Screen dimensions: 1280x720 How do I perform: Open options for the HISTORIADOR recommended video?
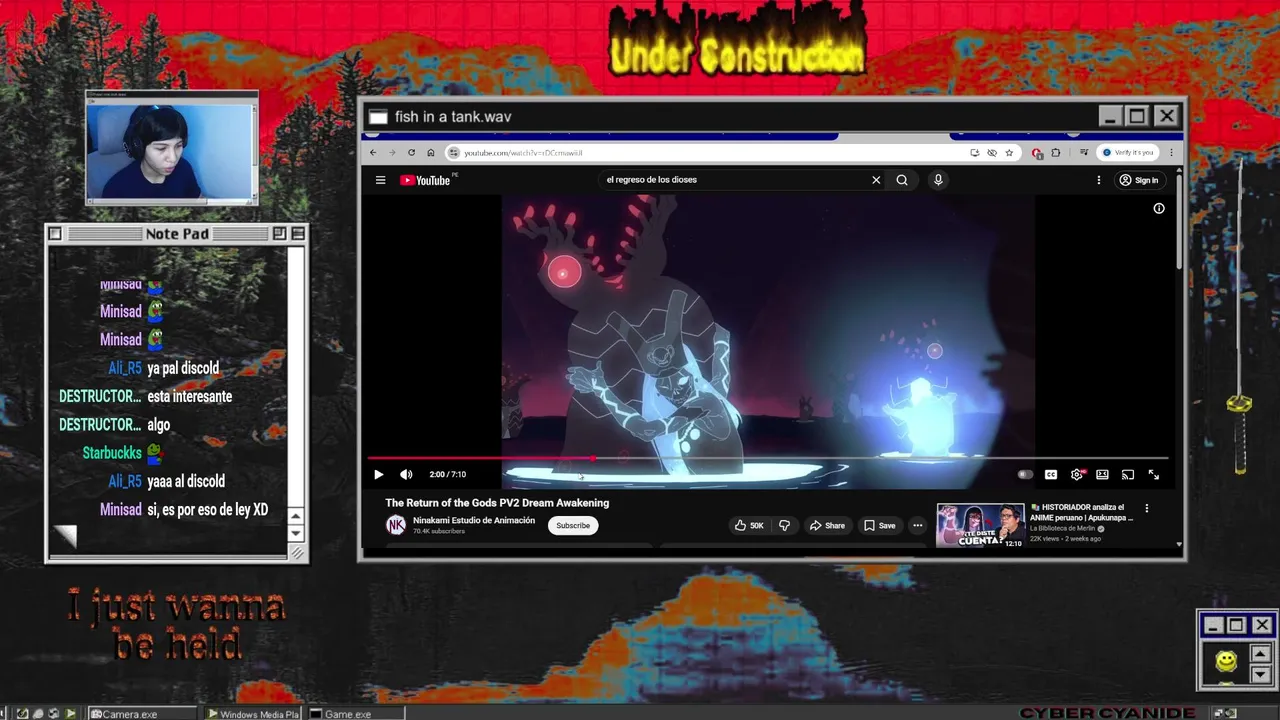coord(1147,509)
